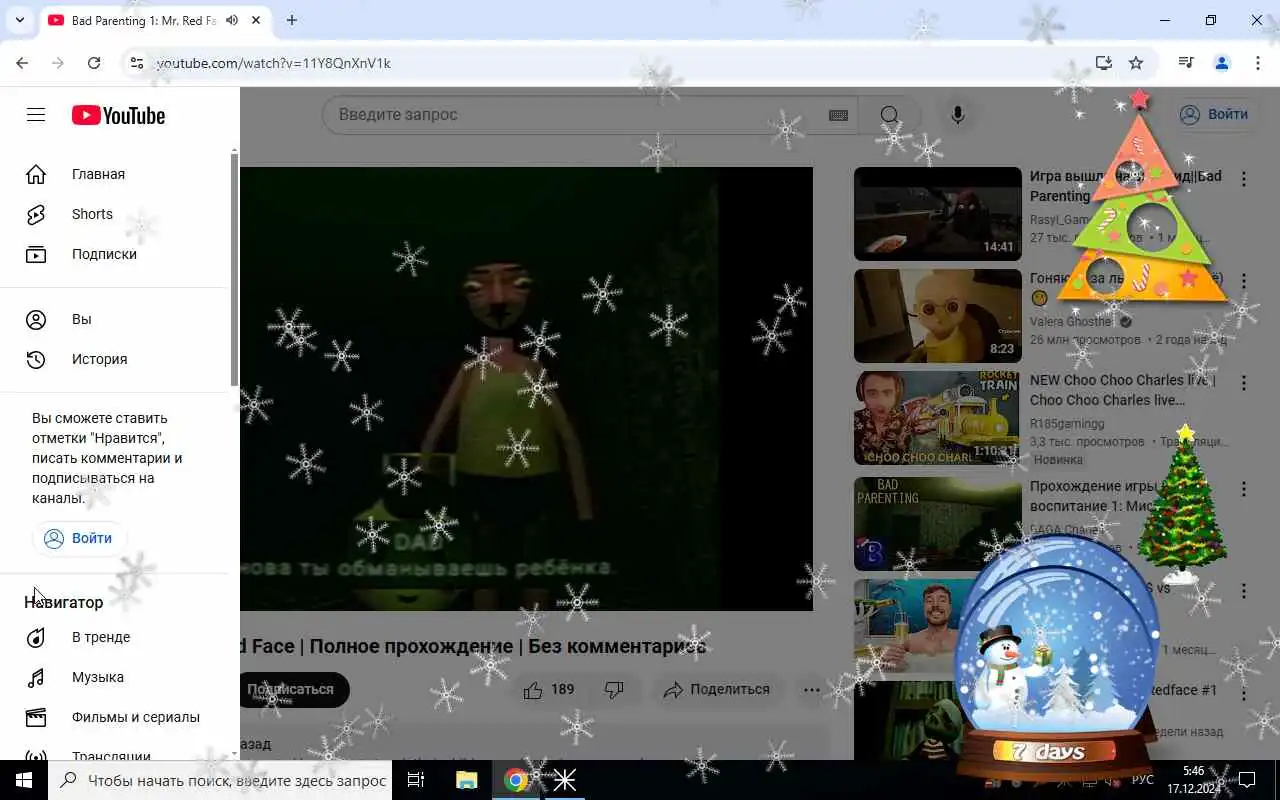Open more actions three-dot menu under video
The image size is (1280, 800).
coord(812,689)
